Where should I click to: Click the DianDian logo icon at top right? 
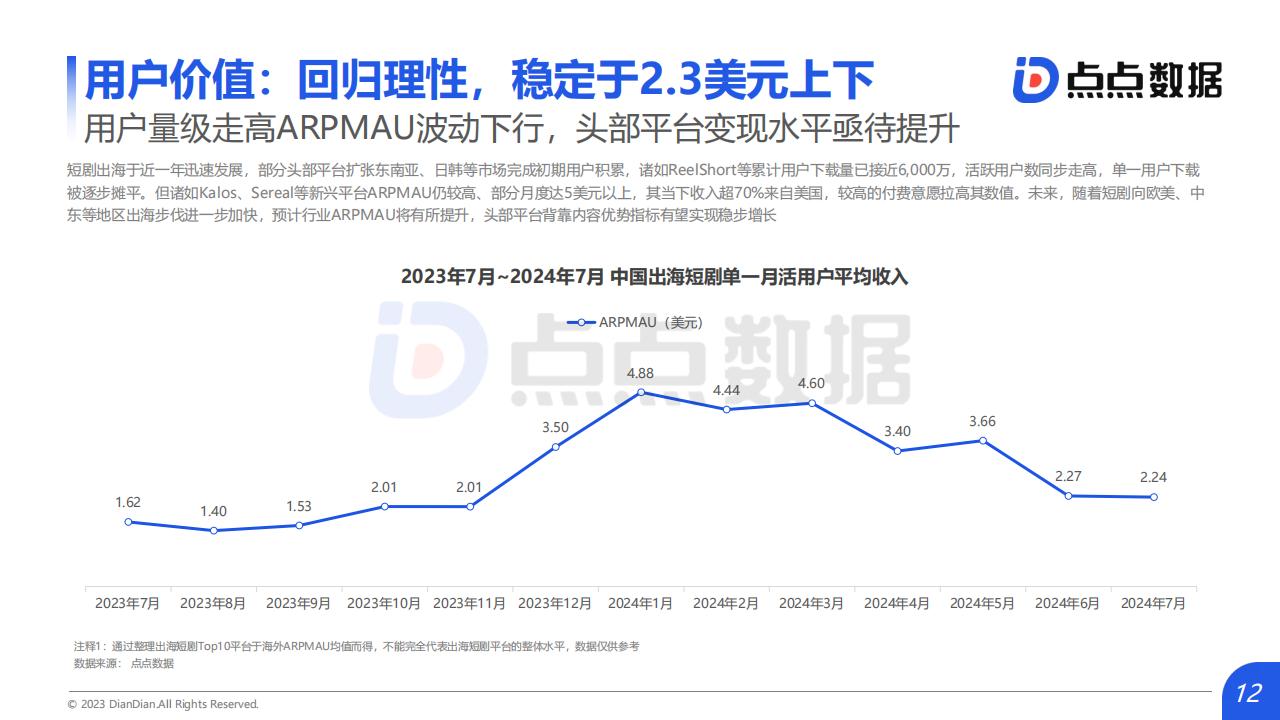[x=1035, y=80]
